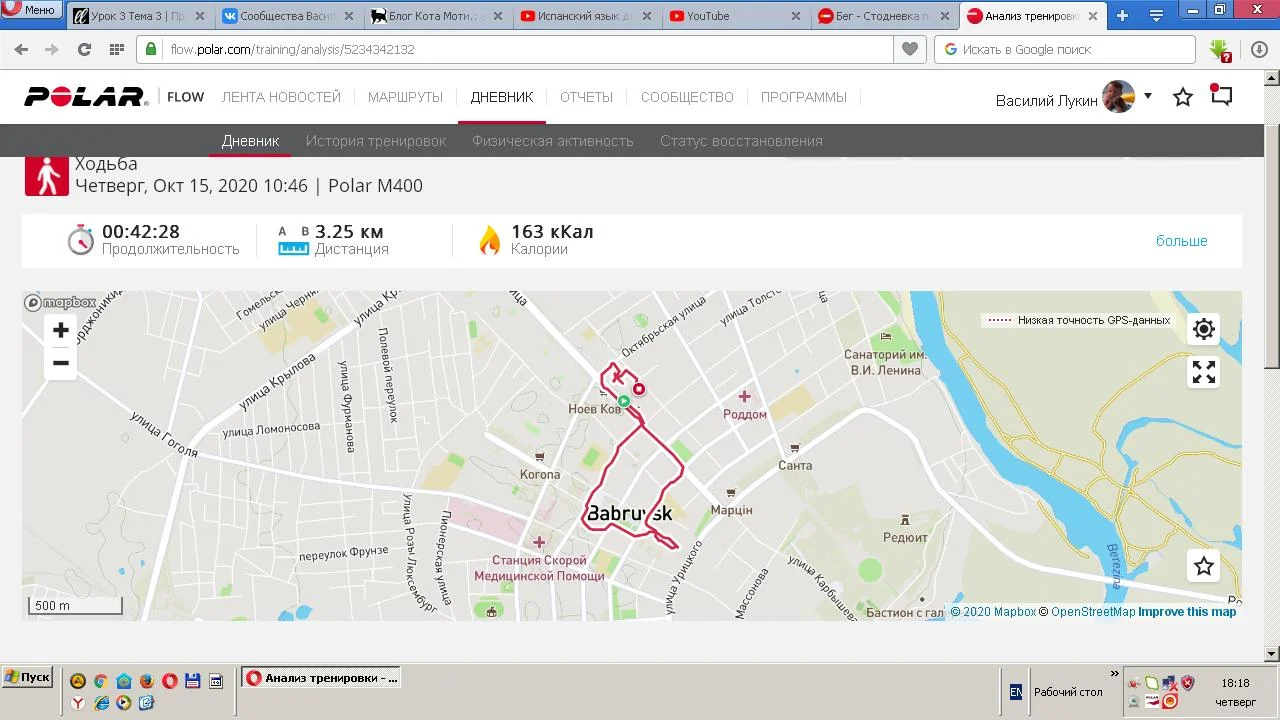The width and height of the screenshot is (1280, 720).
Task: Expand the Василий Лукин profile dropdown
Action: click(1148, 96)
